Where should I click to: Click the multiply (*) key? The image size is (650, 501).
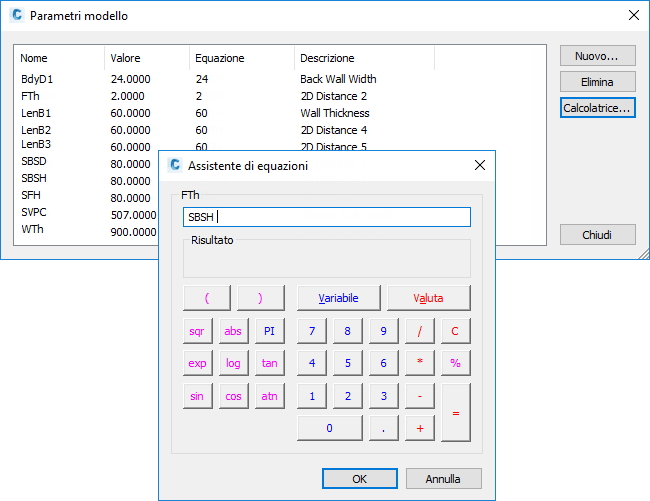pyautogui.click(x=420, y=363)
